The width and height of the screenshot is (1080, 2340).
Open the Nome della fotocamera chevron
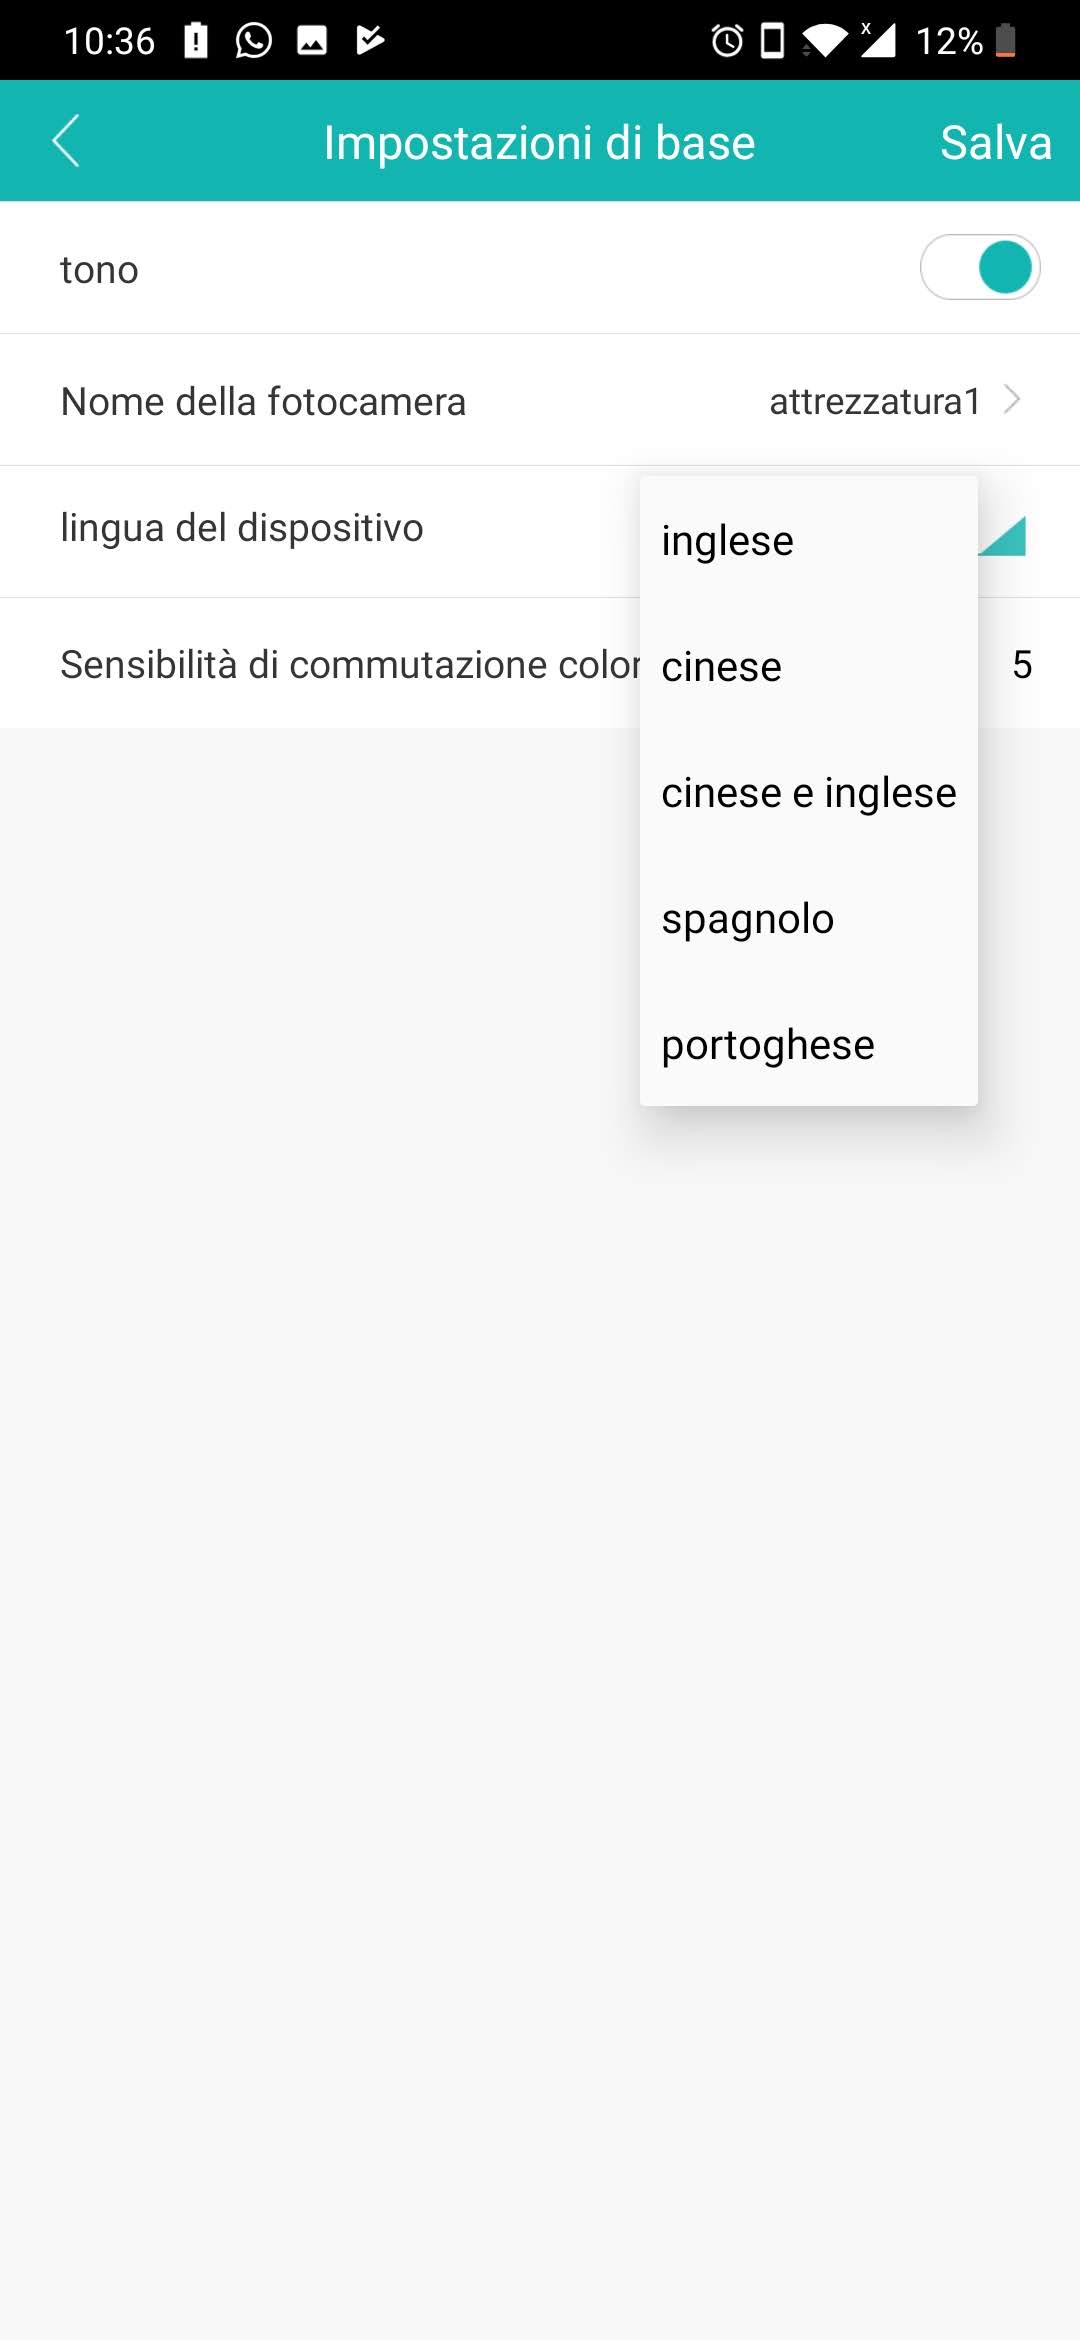(1012, 400)
